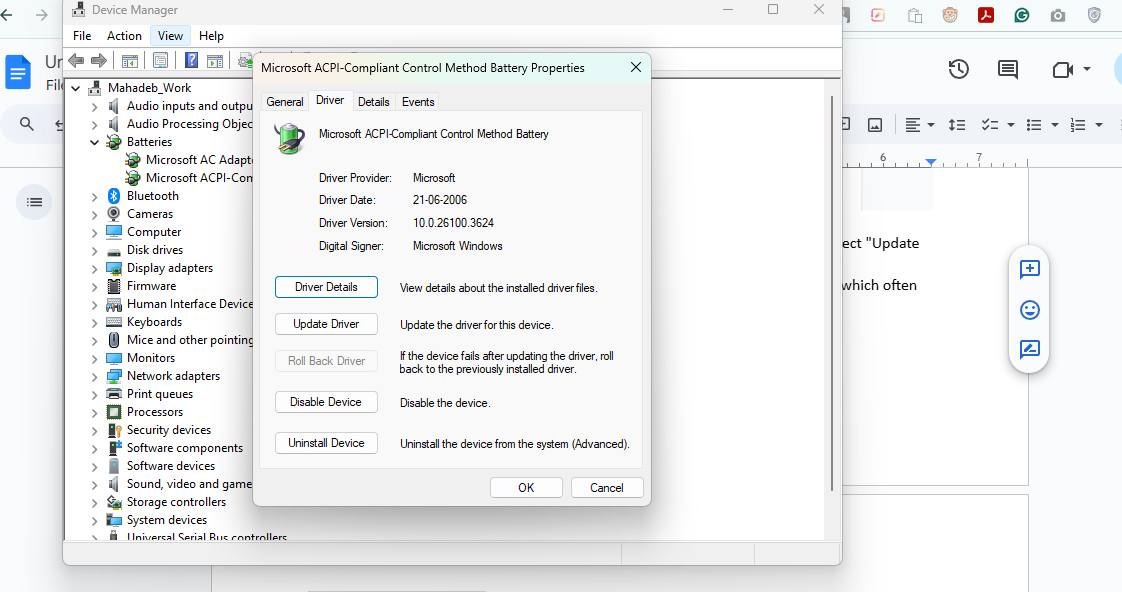Screen dimensions: 1122x592
Task: Switch to the Details tab
Action: pos(374,101)
